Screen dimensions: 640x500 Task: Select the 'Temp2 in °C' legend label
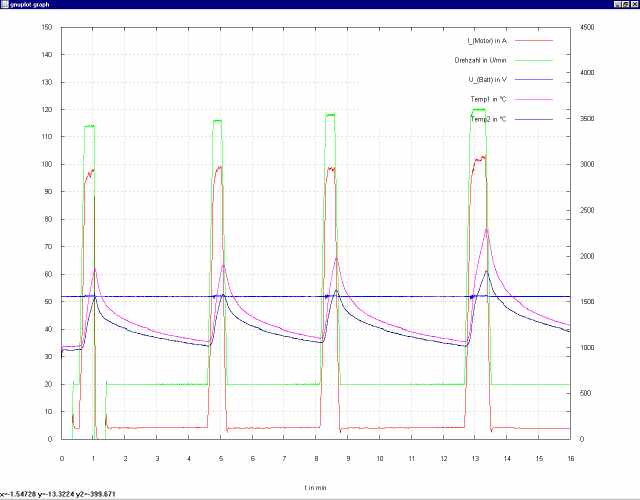point(489,119)
